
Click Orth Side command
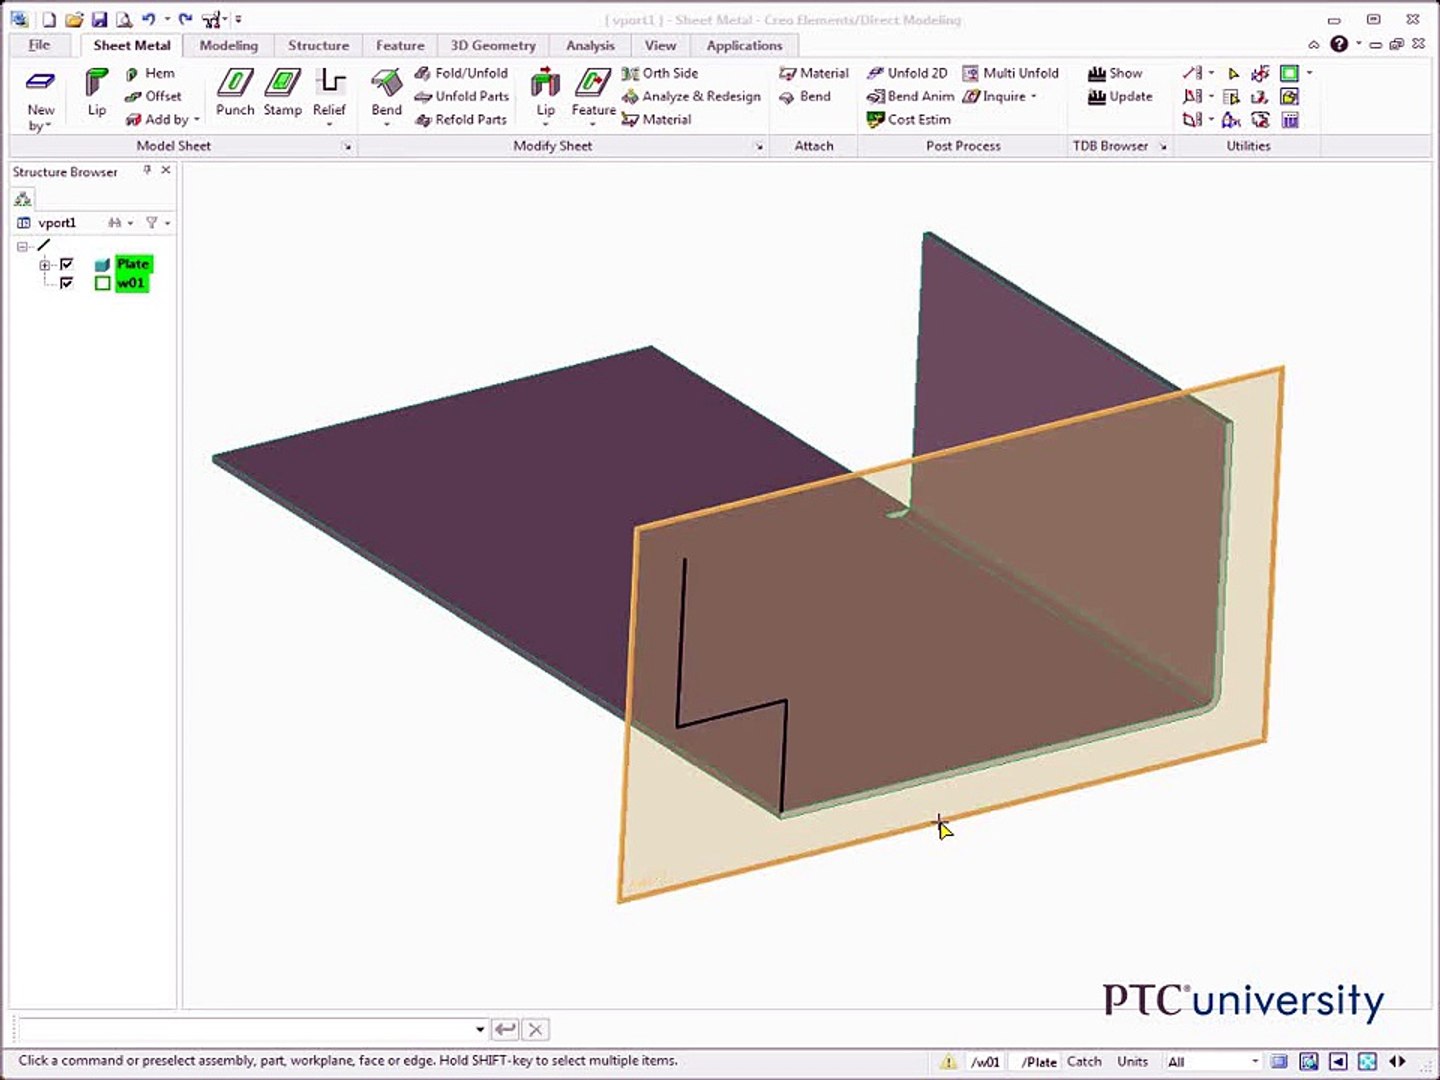[660, 73]
